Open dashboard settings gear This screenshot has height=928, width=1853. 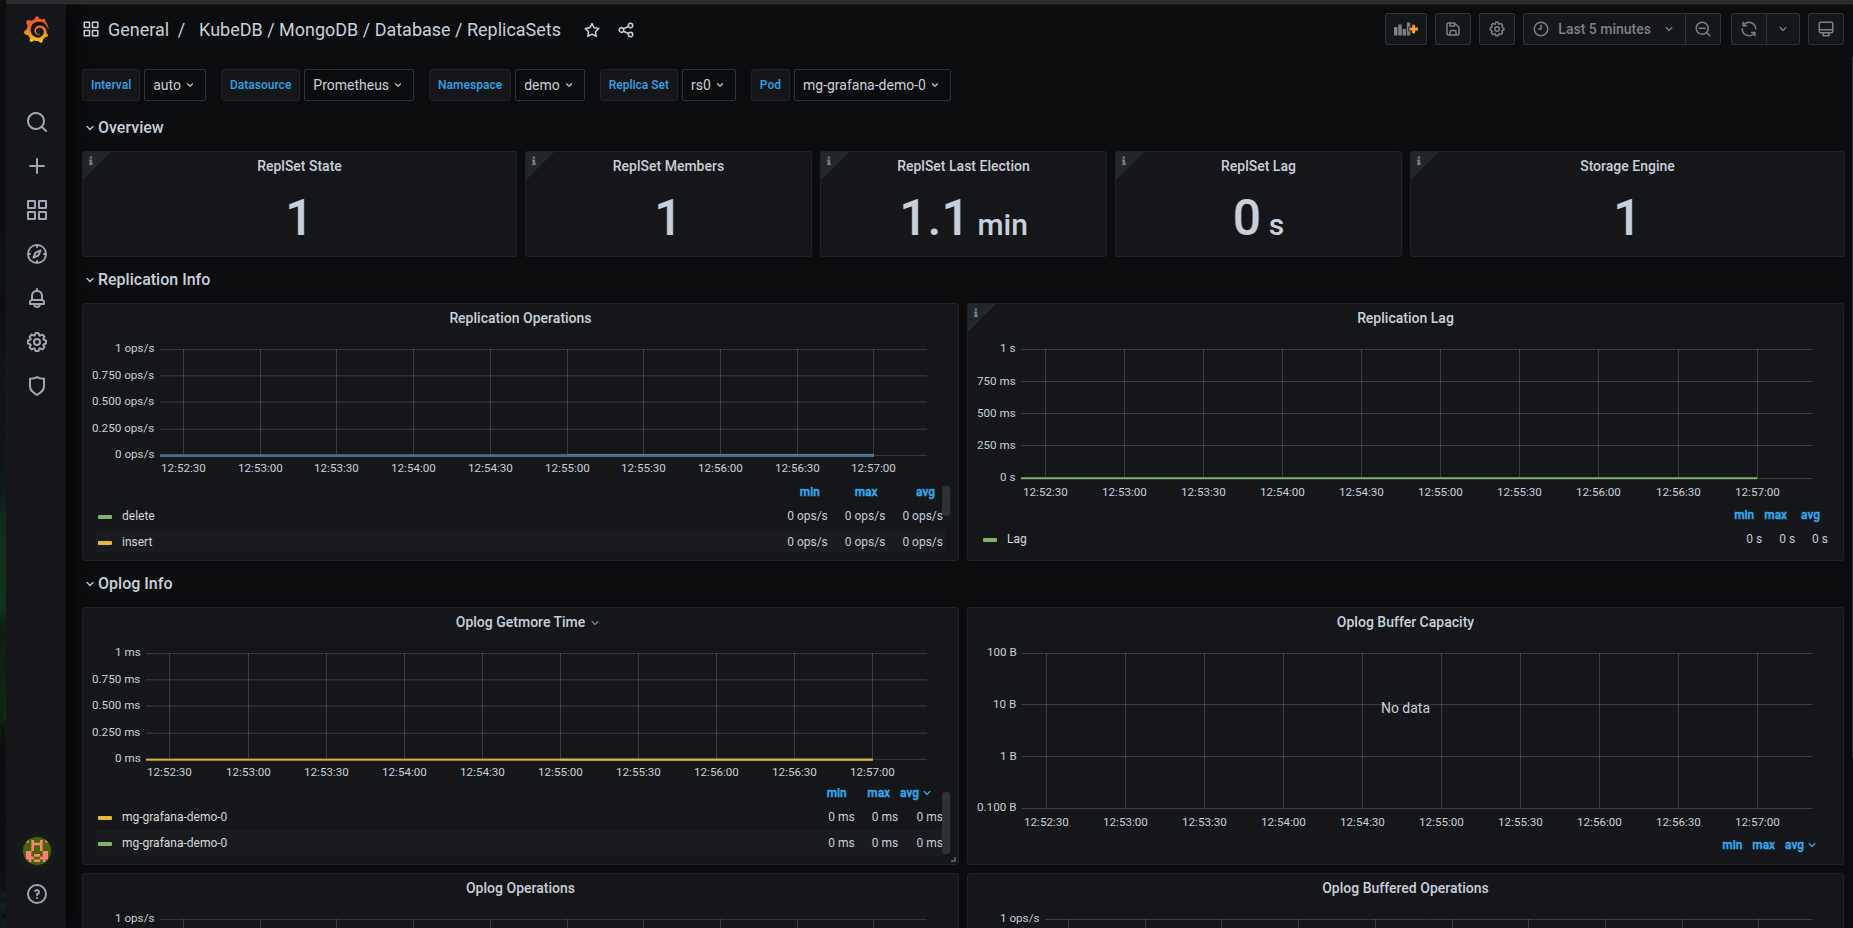[1497, 29]
